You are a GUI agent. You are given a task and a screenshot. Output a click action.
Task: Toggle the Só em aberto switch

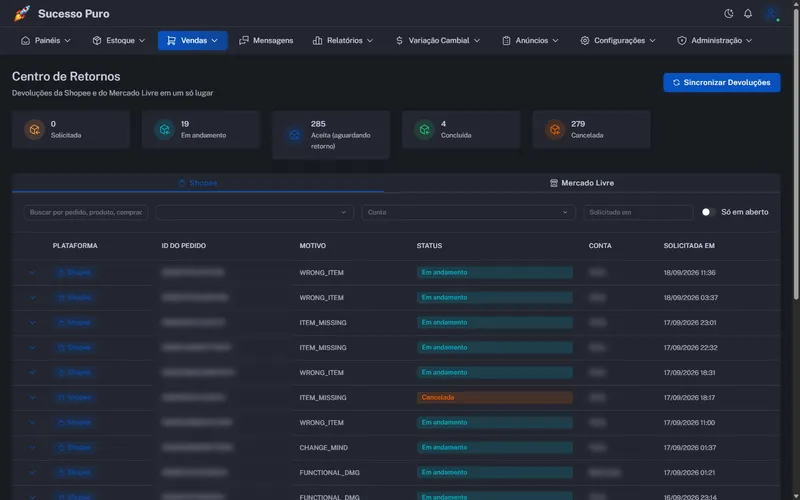click(708, 212)
